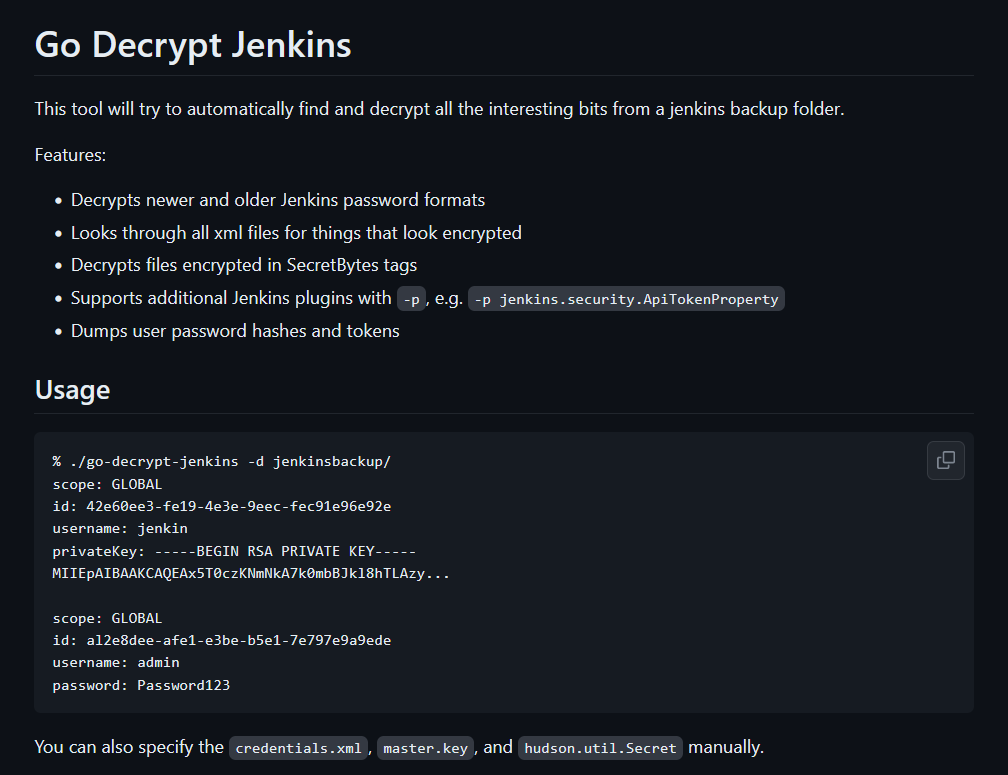Viewport: 1008px width, 775px height.
Task: Click the first "scope: GLOBAL" line under the command
Action: (x=107, y=484)
